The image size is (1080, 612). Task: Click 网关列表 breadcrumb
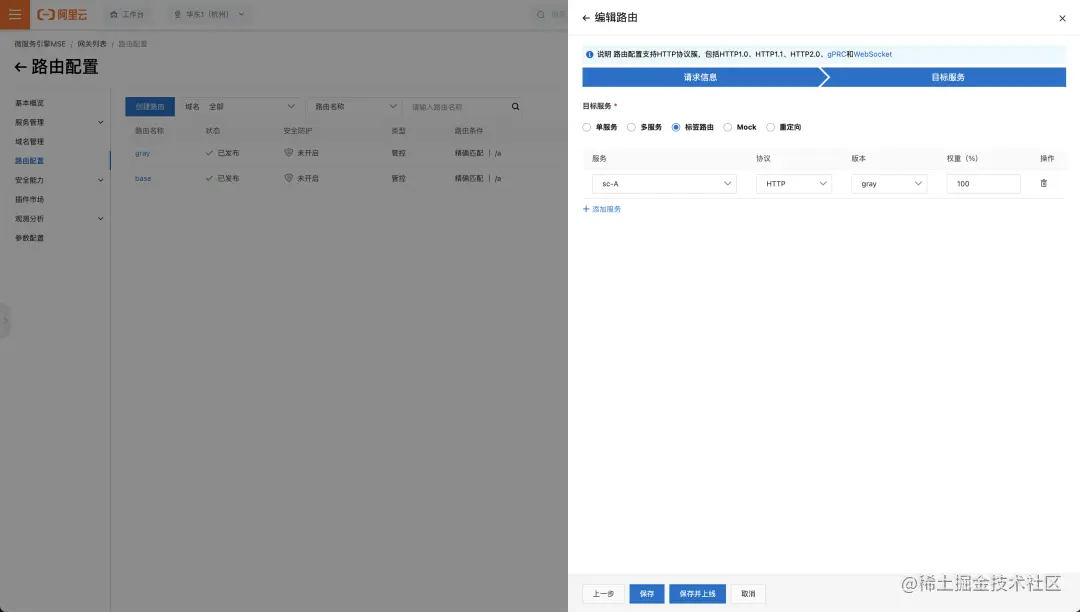[x=92, y=44]
